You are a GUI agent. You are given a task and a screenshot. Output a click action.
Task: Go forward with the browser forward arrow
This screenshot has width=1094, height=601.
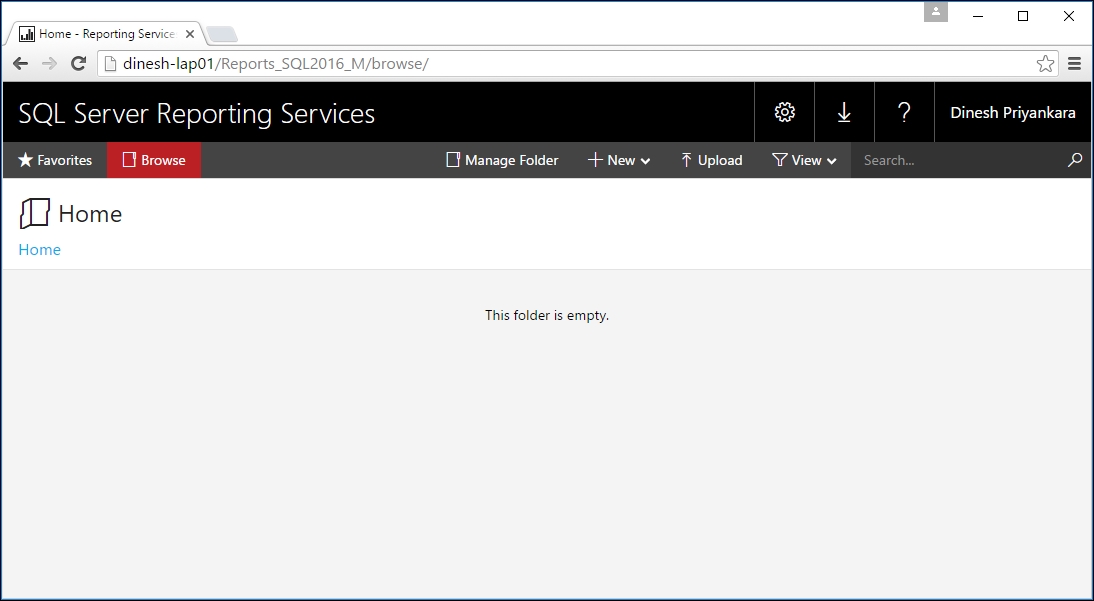pos(49,64)
